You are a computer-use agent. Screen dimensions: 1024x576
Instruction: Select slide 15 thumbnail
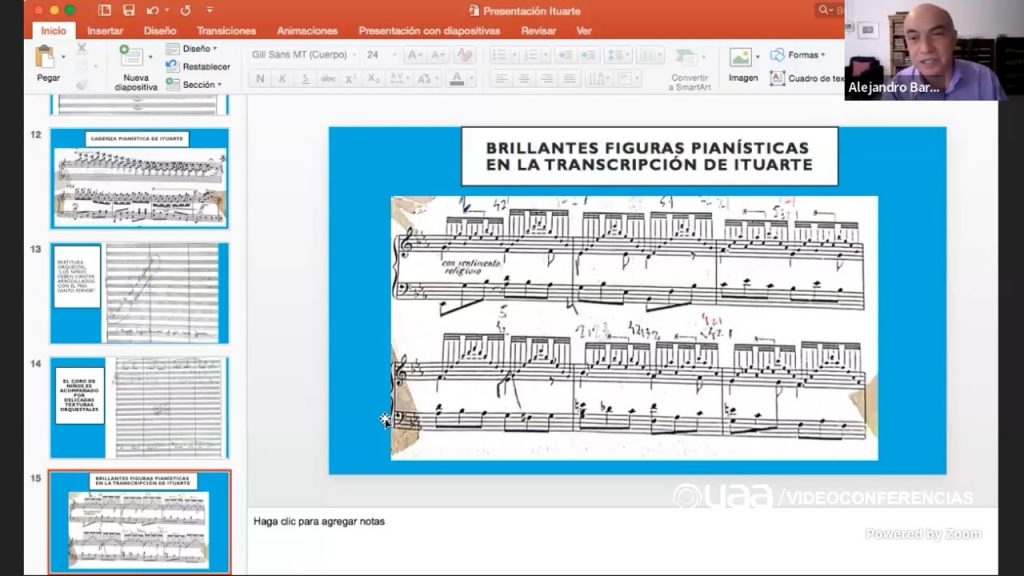tap(140, 522)
